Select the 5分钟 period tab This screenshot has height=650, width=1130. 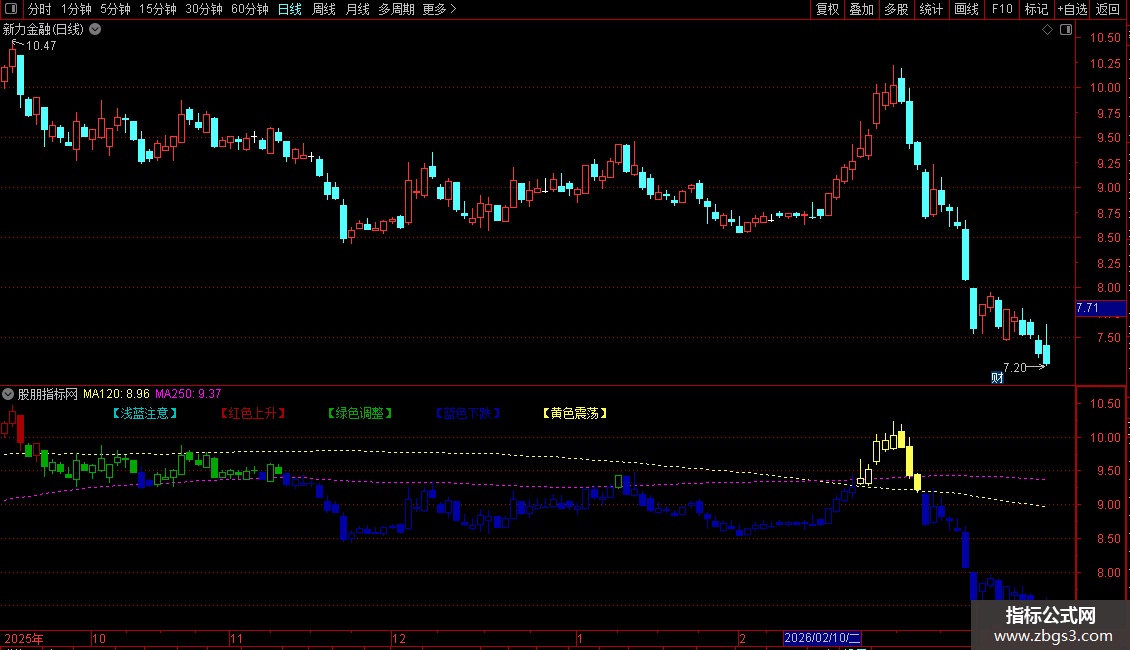[115, 9]
